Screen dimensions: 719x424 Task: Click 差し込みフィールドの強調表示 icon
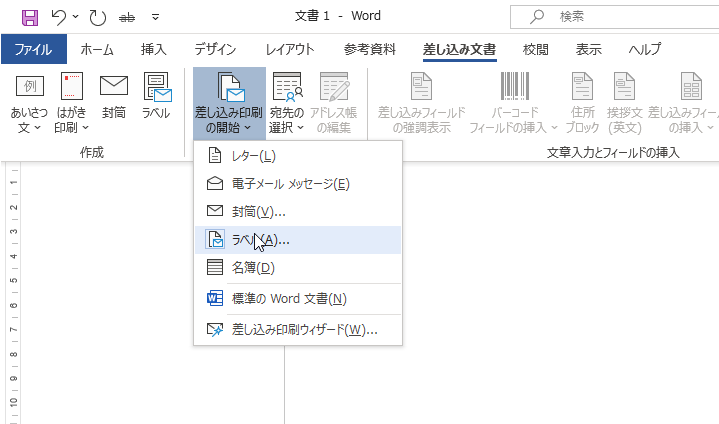click(421, 104)
